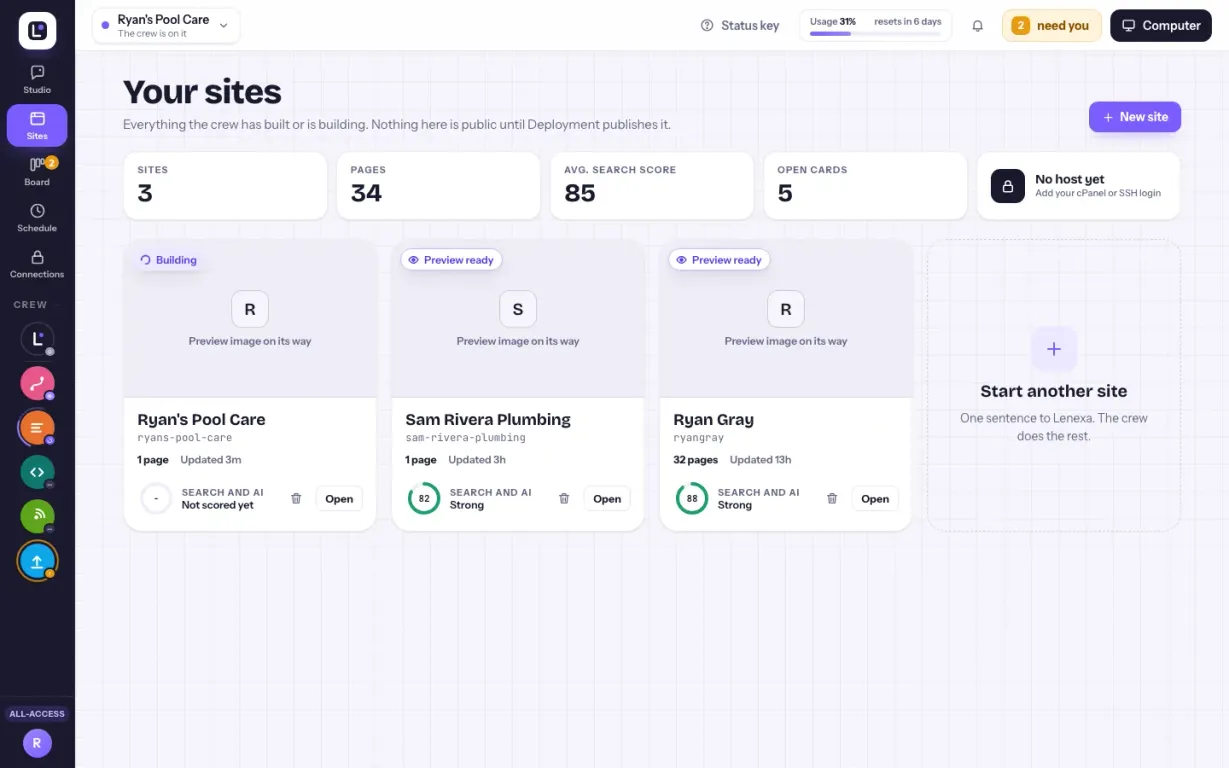Screen dimensions: 1229x768
Task: Click the 'No host yet' lock card
Action: (1079, 186)
